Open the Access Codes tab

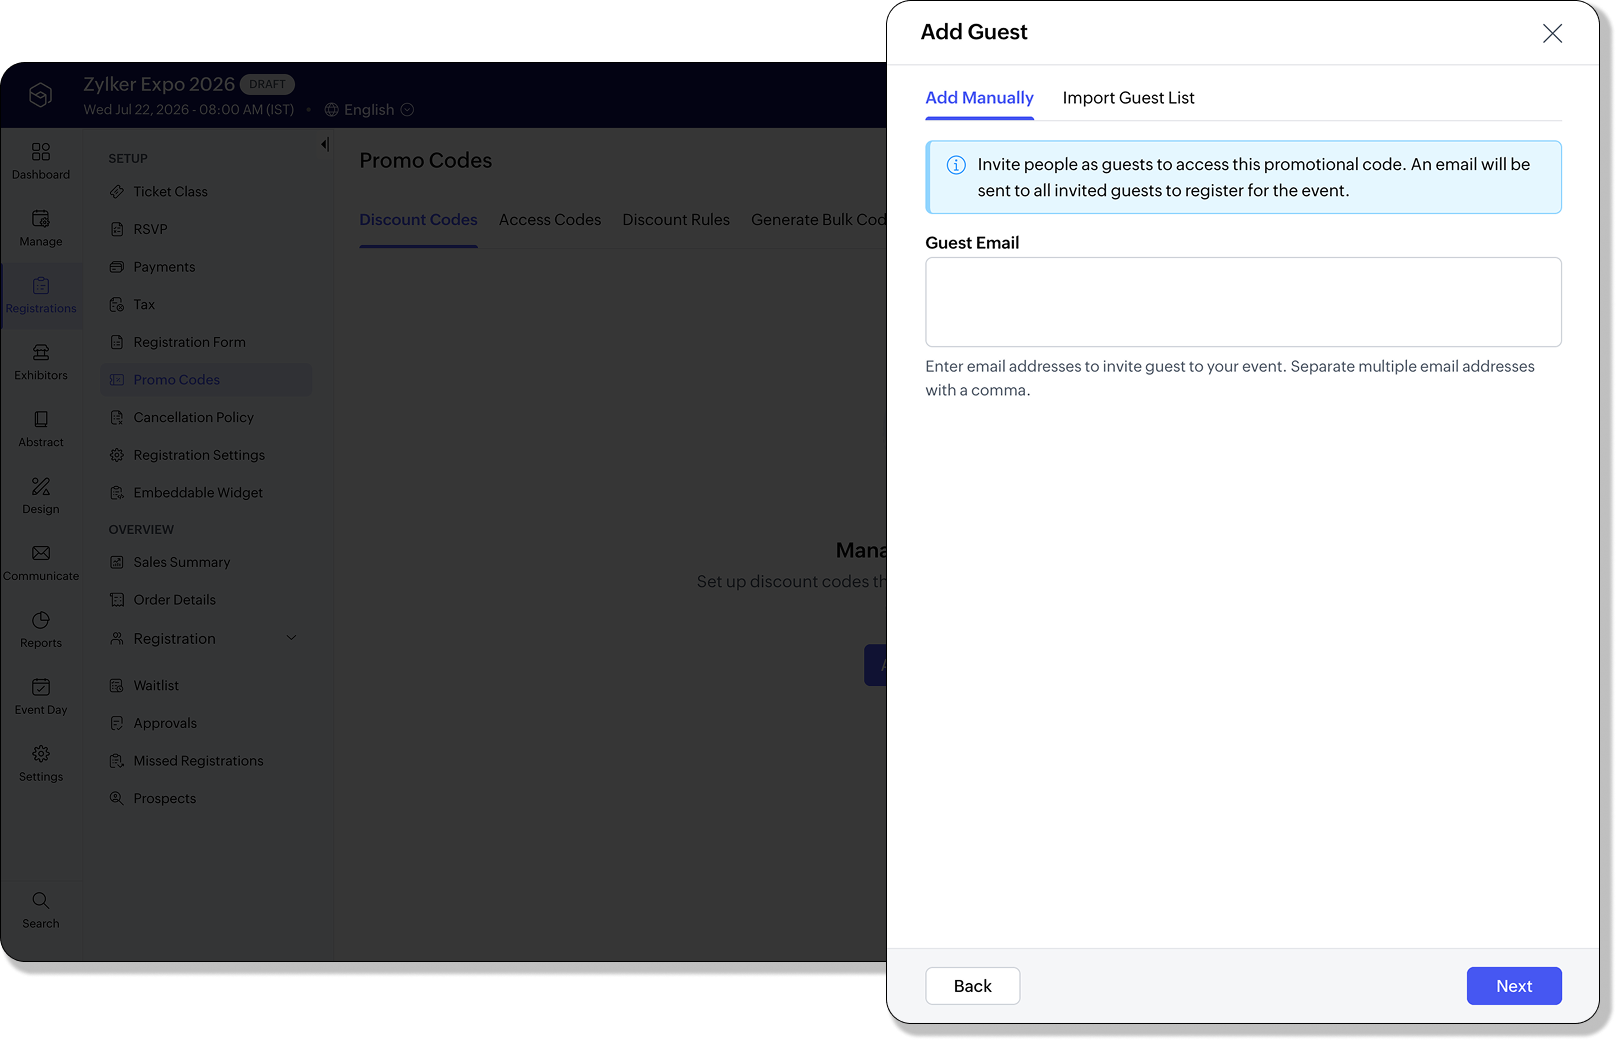coord(550,220)
